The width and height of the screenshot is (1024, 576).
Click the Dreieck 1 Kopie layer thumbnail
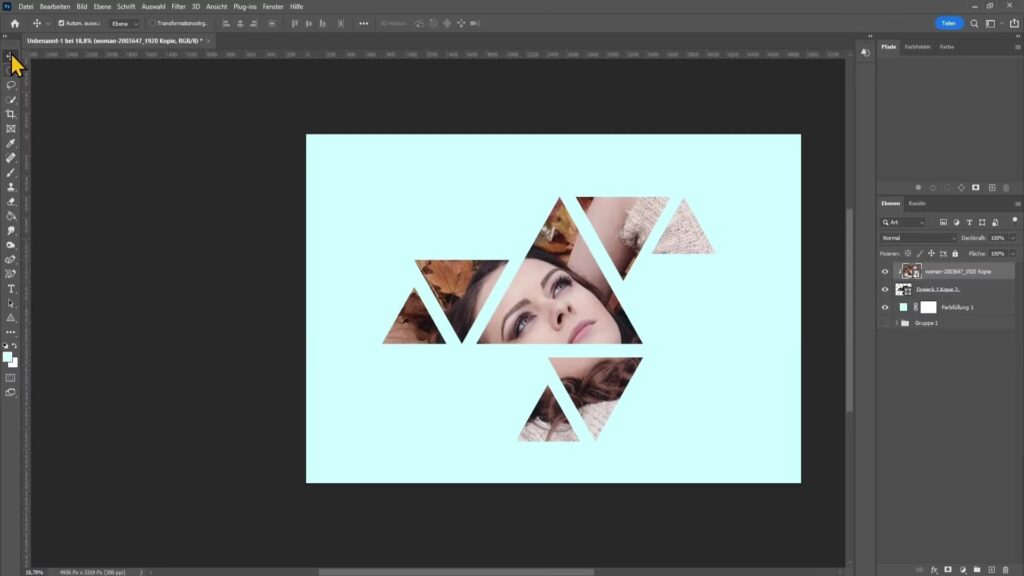point(904,289)
